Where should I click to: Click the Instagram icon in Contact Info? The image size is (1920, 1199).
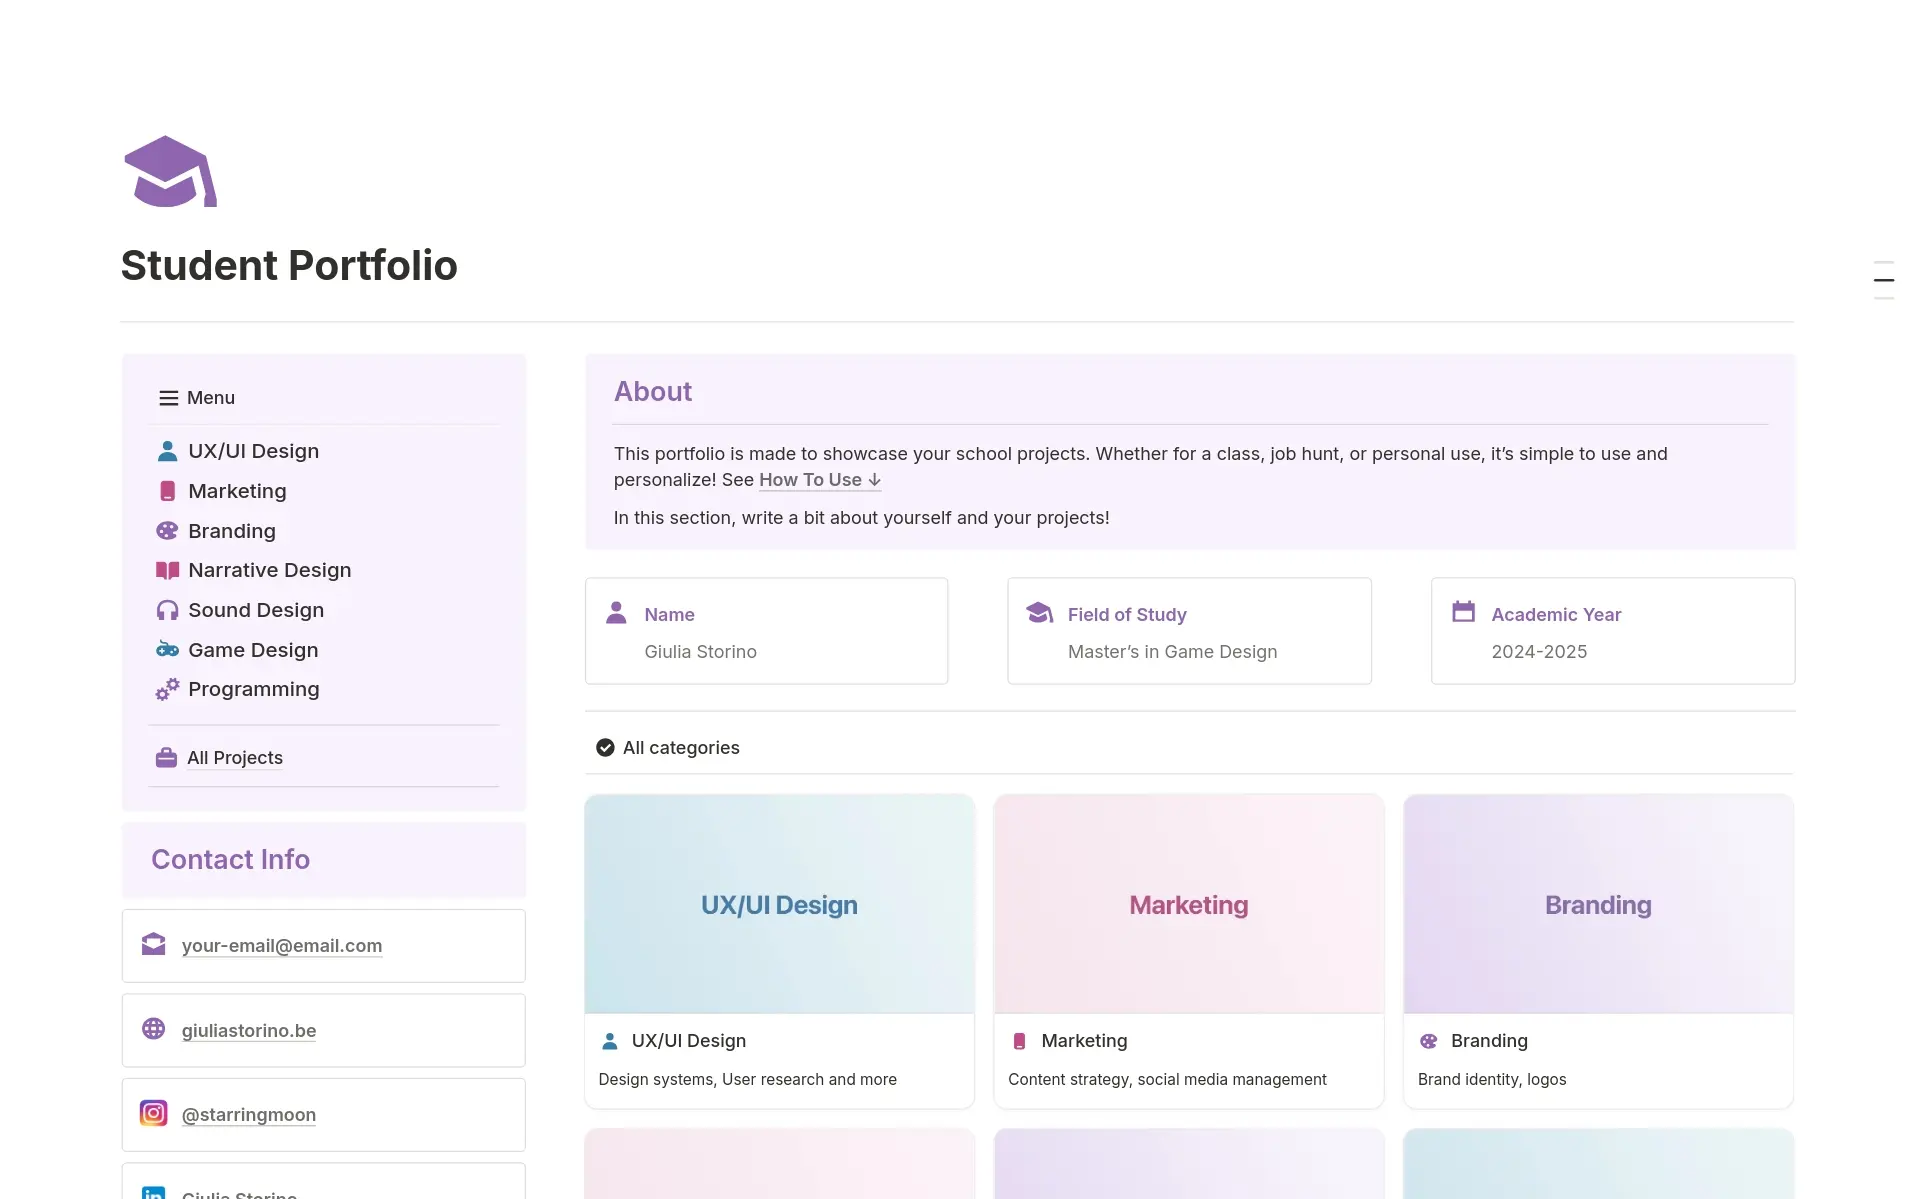pos(154,1112)
